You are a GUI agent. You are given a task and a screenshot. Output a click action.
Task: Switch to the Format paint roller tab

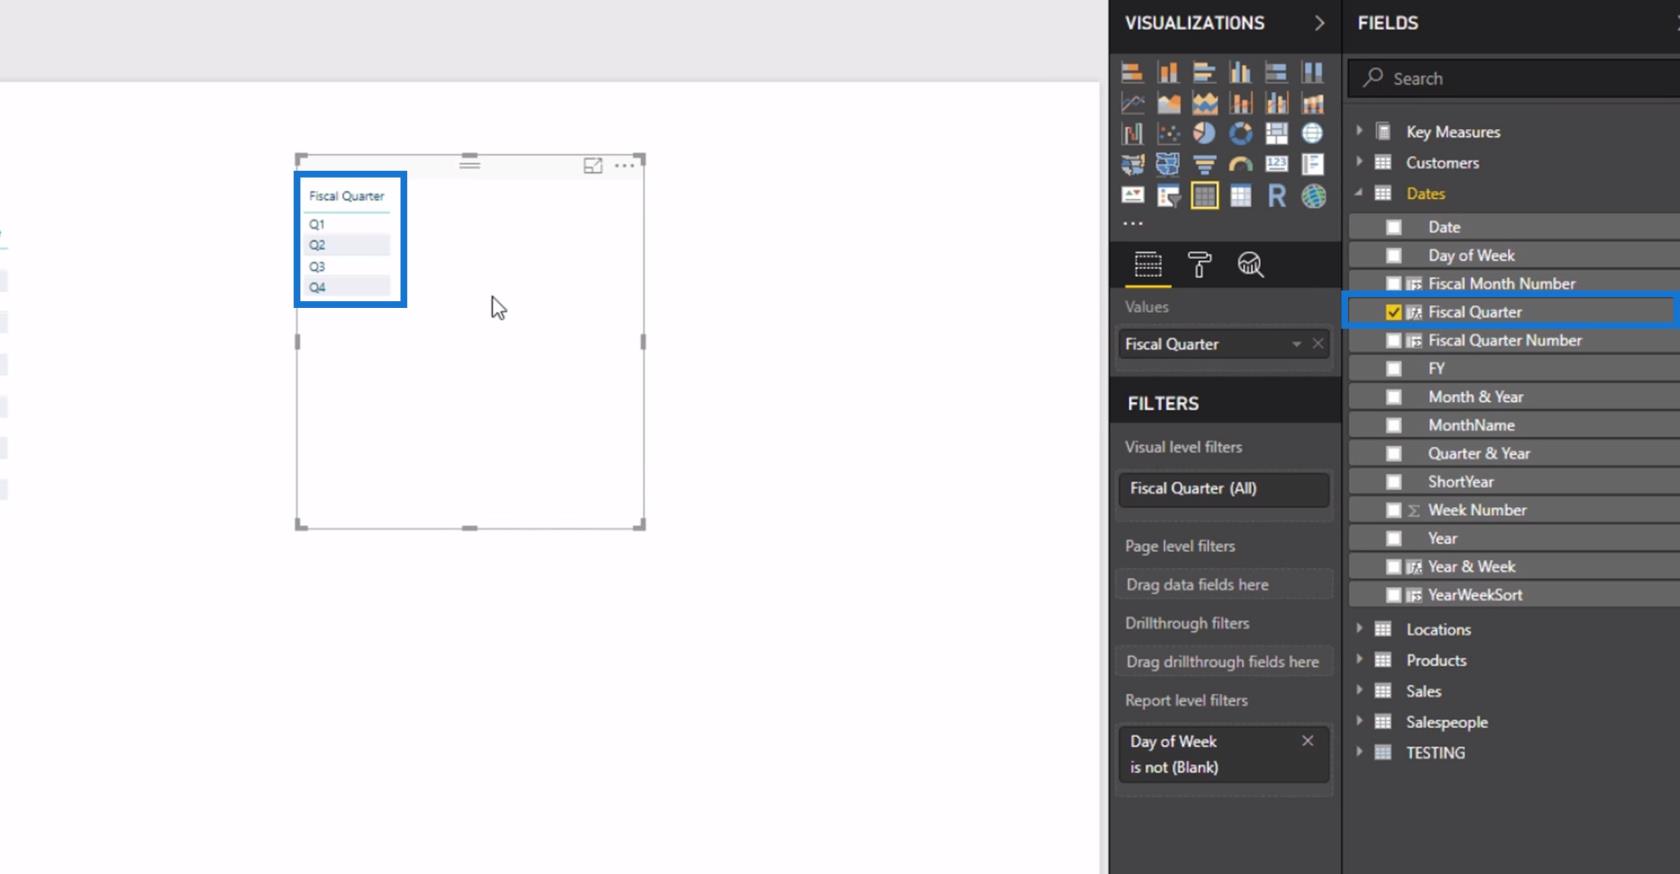[1199, 265]
